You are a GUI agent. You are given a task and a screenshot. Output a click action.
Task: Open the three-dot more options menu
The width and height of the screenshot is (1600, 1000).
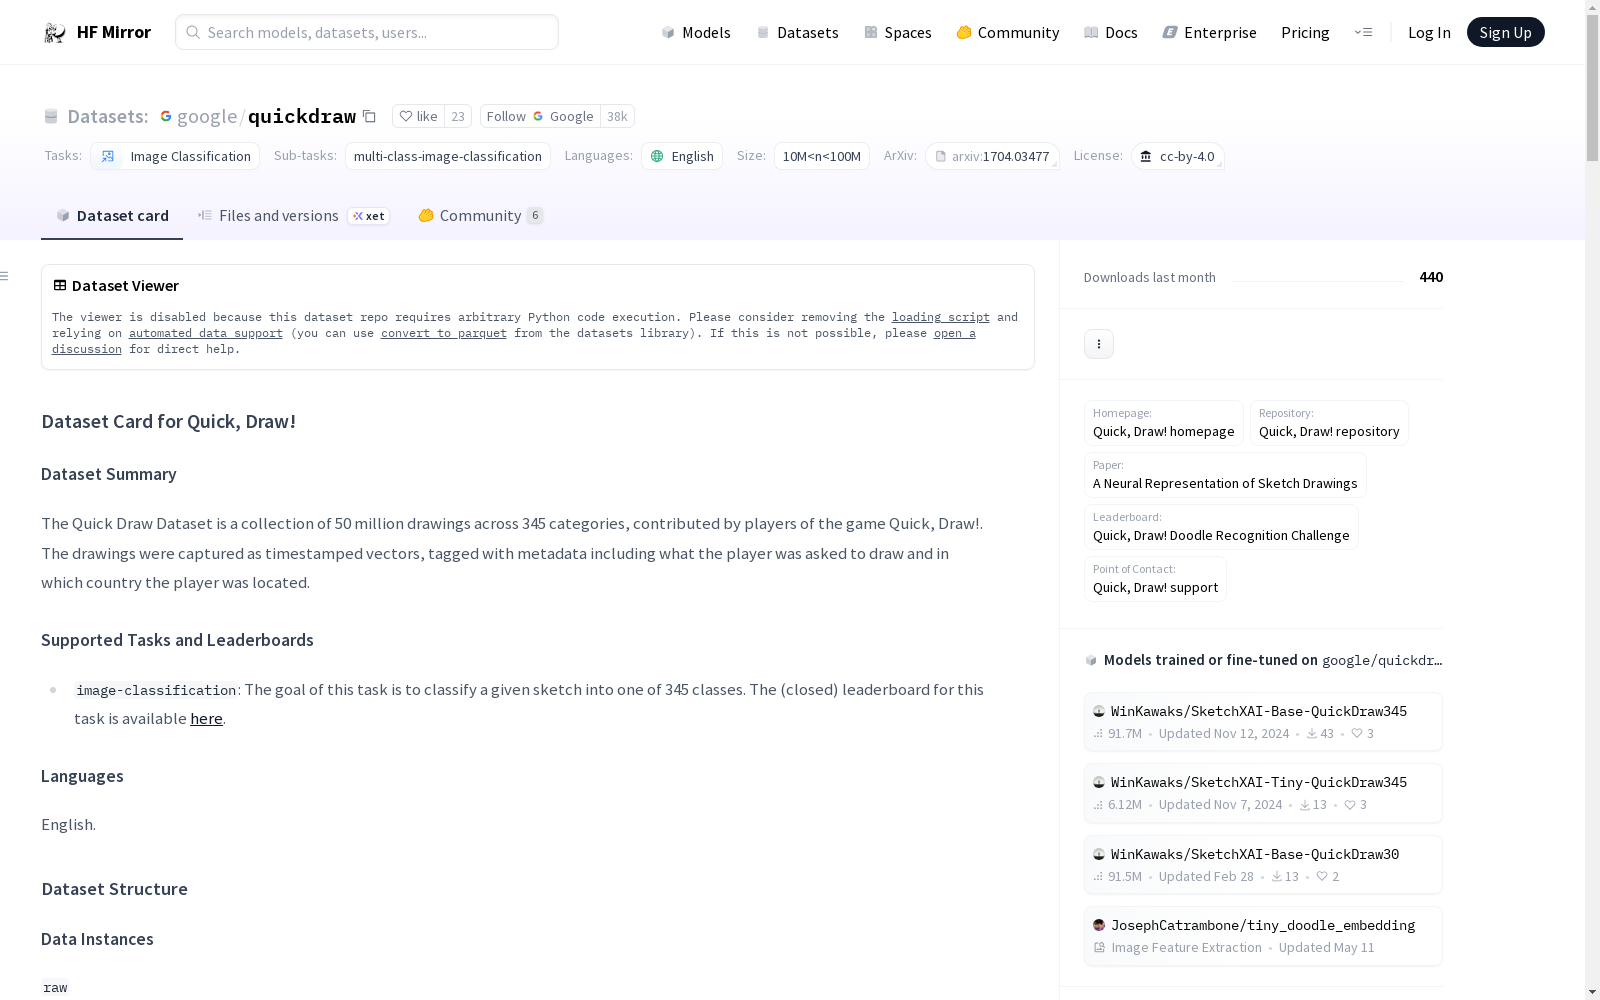(x=1099, y=344)
